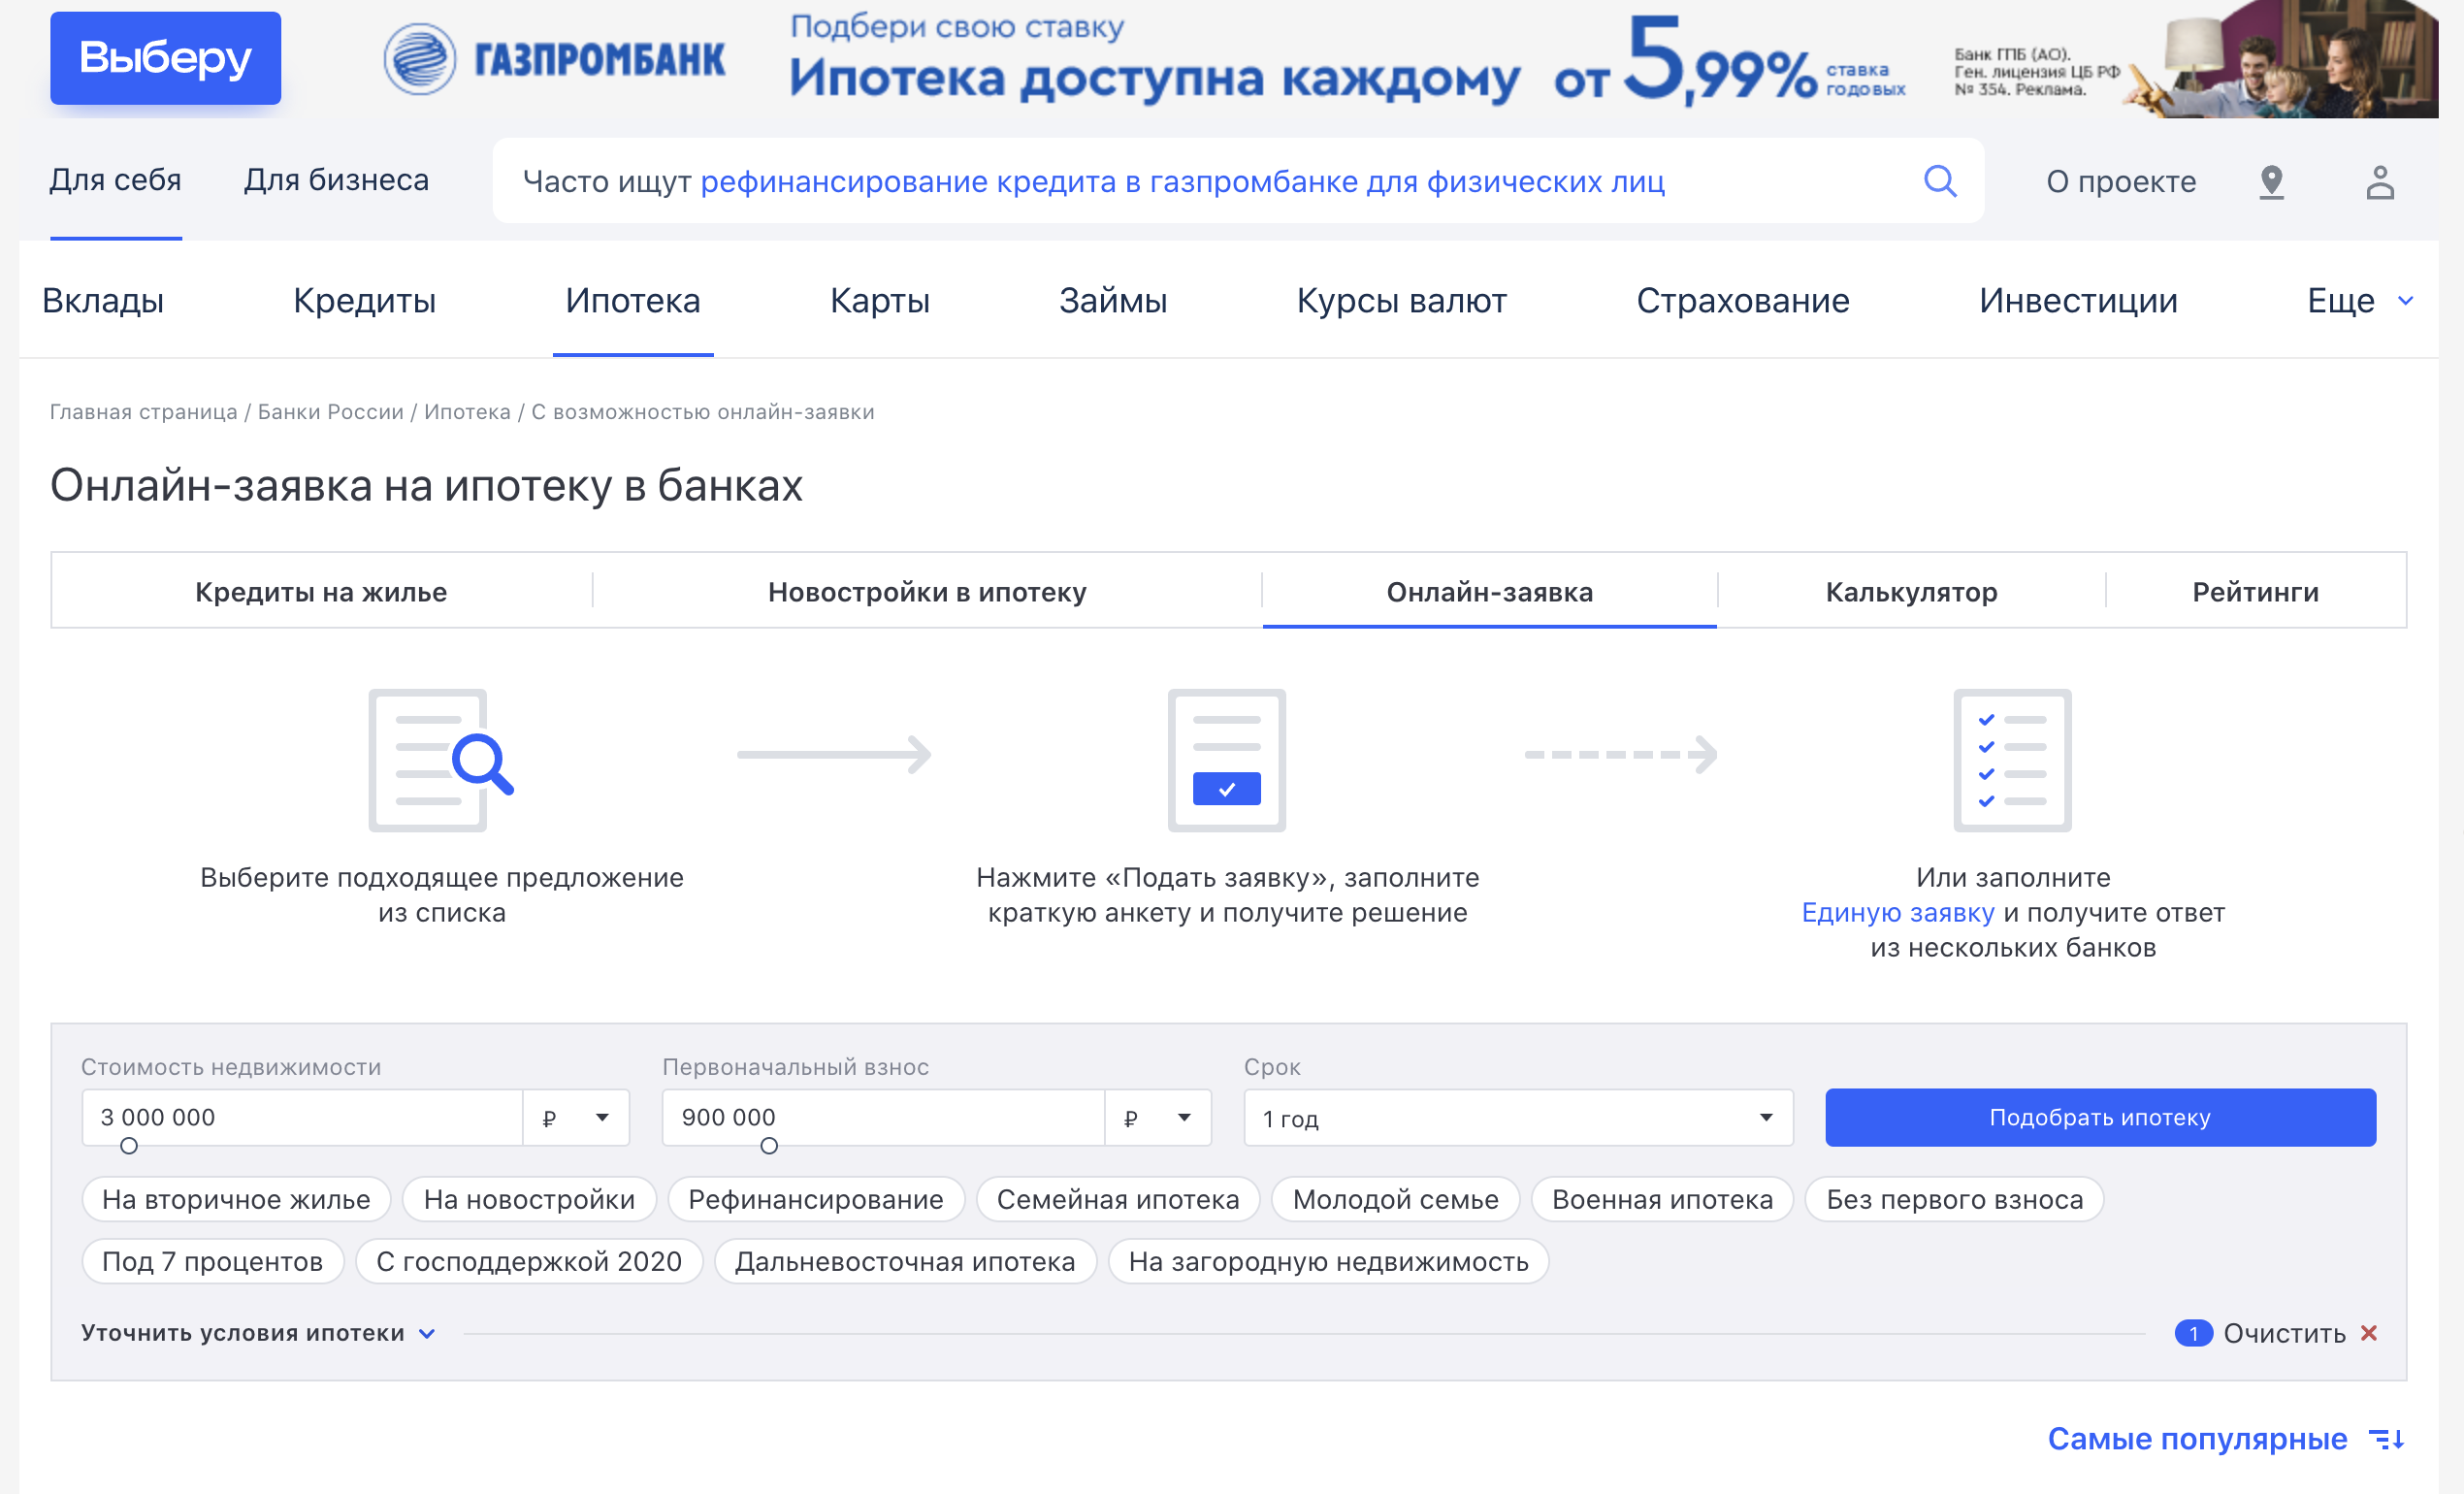This screenshot has height=1494, width=2464.
Task: Go to Банки России breadcrumb
Action: coord(330,412)
